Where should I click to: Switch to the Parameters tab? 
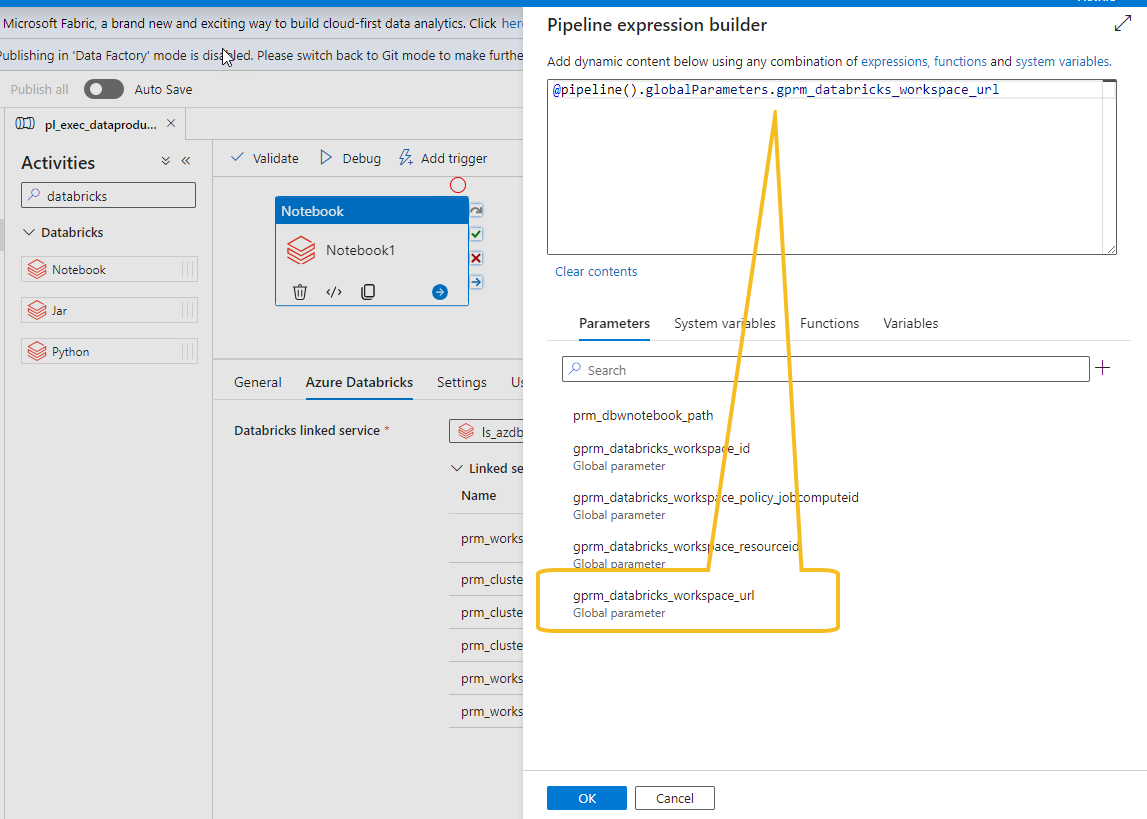[614, 323]
